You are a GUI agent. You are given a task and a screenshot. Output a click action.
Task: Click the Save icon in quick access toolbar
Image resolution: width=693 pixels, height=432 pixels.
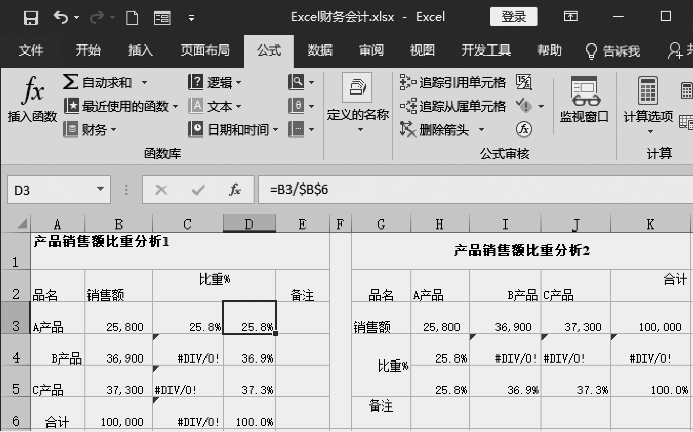click(31, 18)
